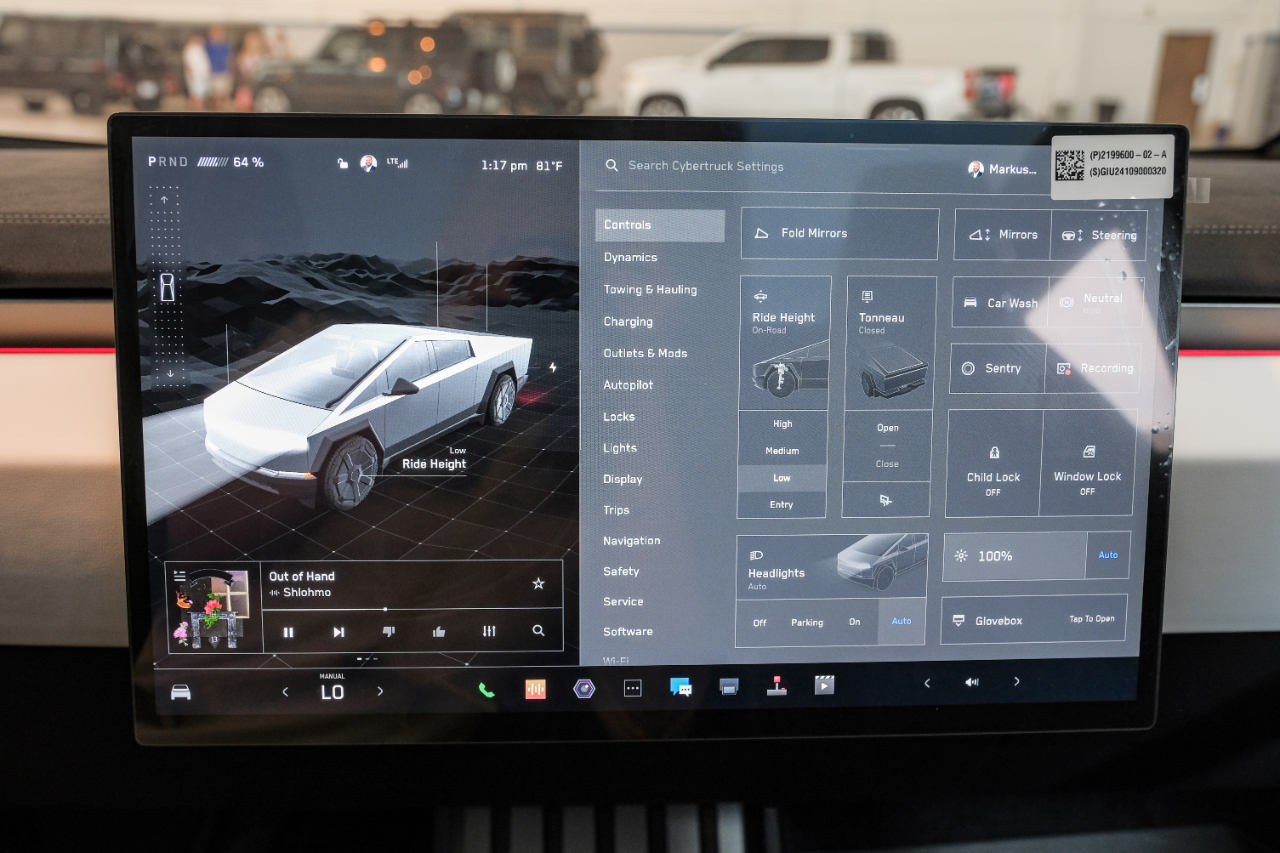Thumbs up the song Out of Hand
The image size is (1280, 853).
tap(438, 632)
